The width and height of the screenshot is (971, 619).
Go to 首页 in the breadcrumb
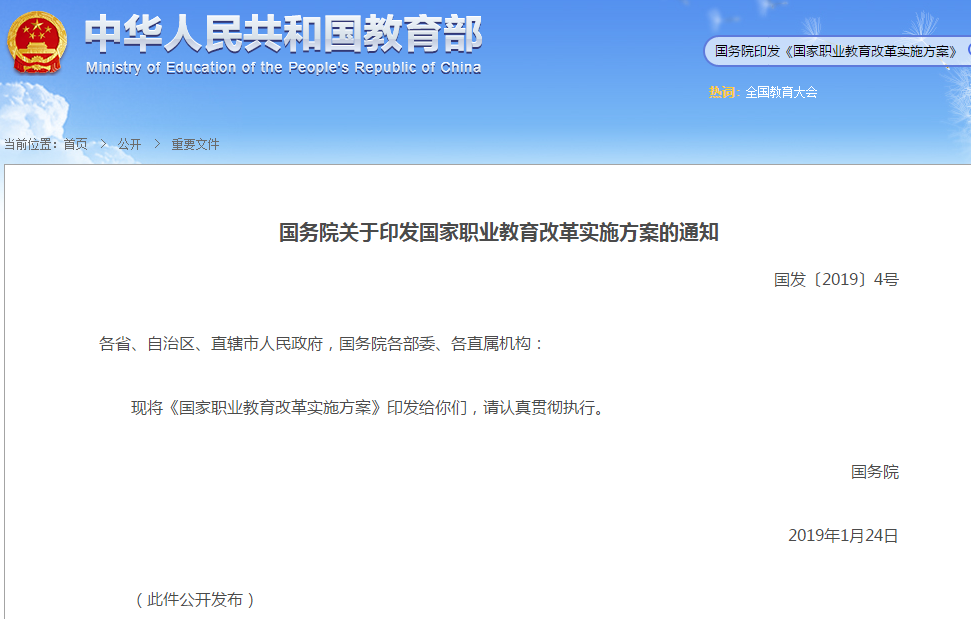(x=76, y=144)
